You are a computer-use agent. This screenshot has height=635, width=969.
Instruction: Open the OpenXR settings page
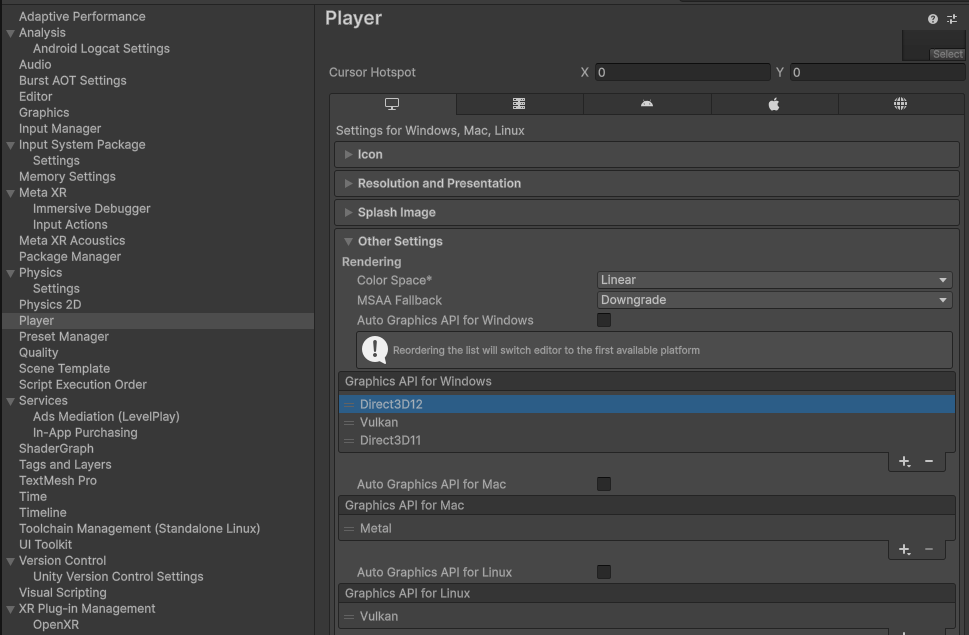[x=56, y=624]
